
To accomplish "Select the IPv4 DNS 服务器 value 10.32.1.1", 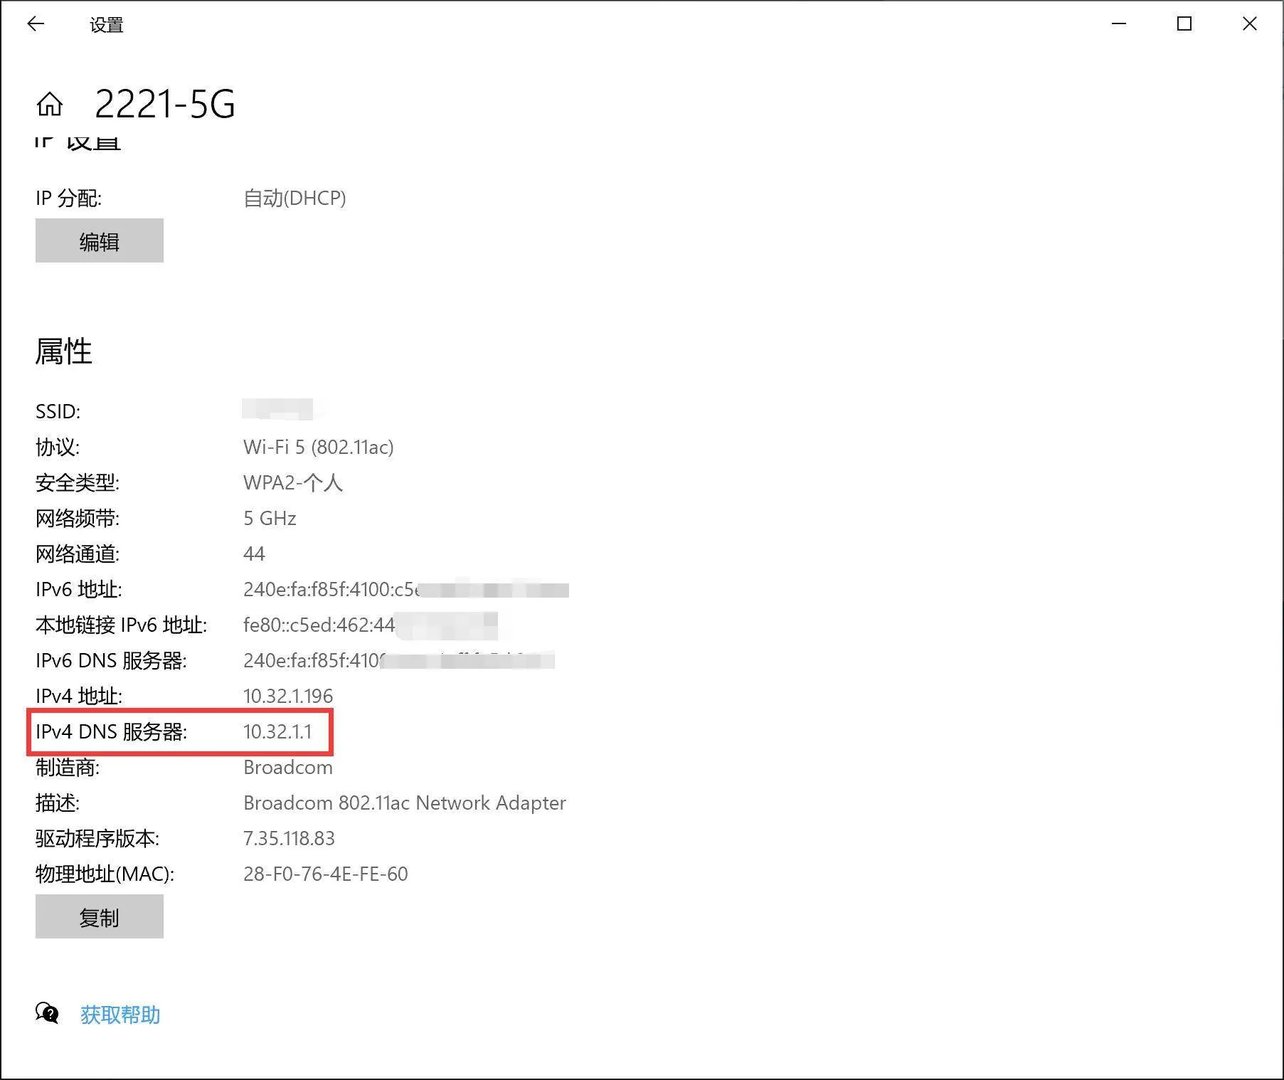I will [x=281, y=731].
